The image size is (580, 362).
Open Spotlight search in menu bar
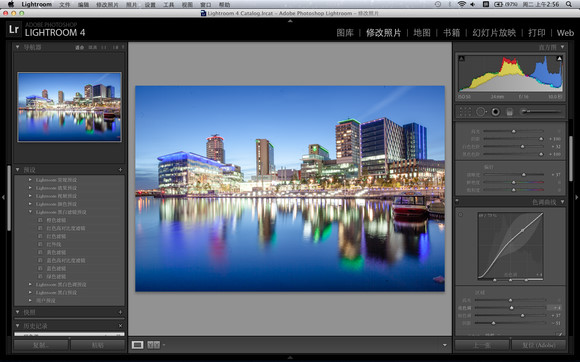569,4
